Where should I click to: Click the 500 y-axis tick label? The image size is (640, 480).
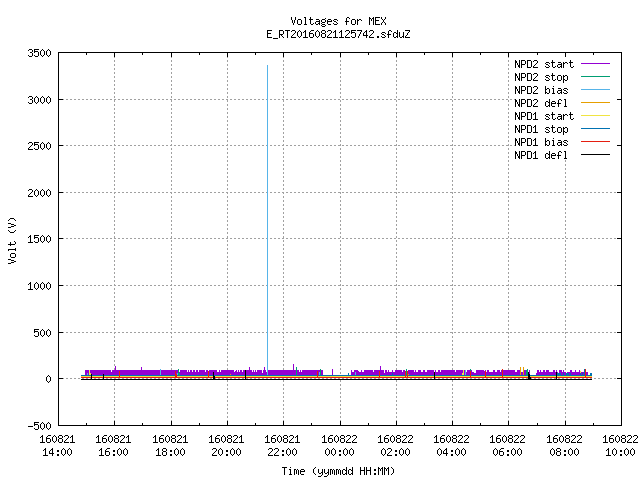pos(42,333)
